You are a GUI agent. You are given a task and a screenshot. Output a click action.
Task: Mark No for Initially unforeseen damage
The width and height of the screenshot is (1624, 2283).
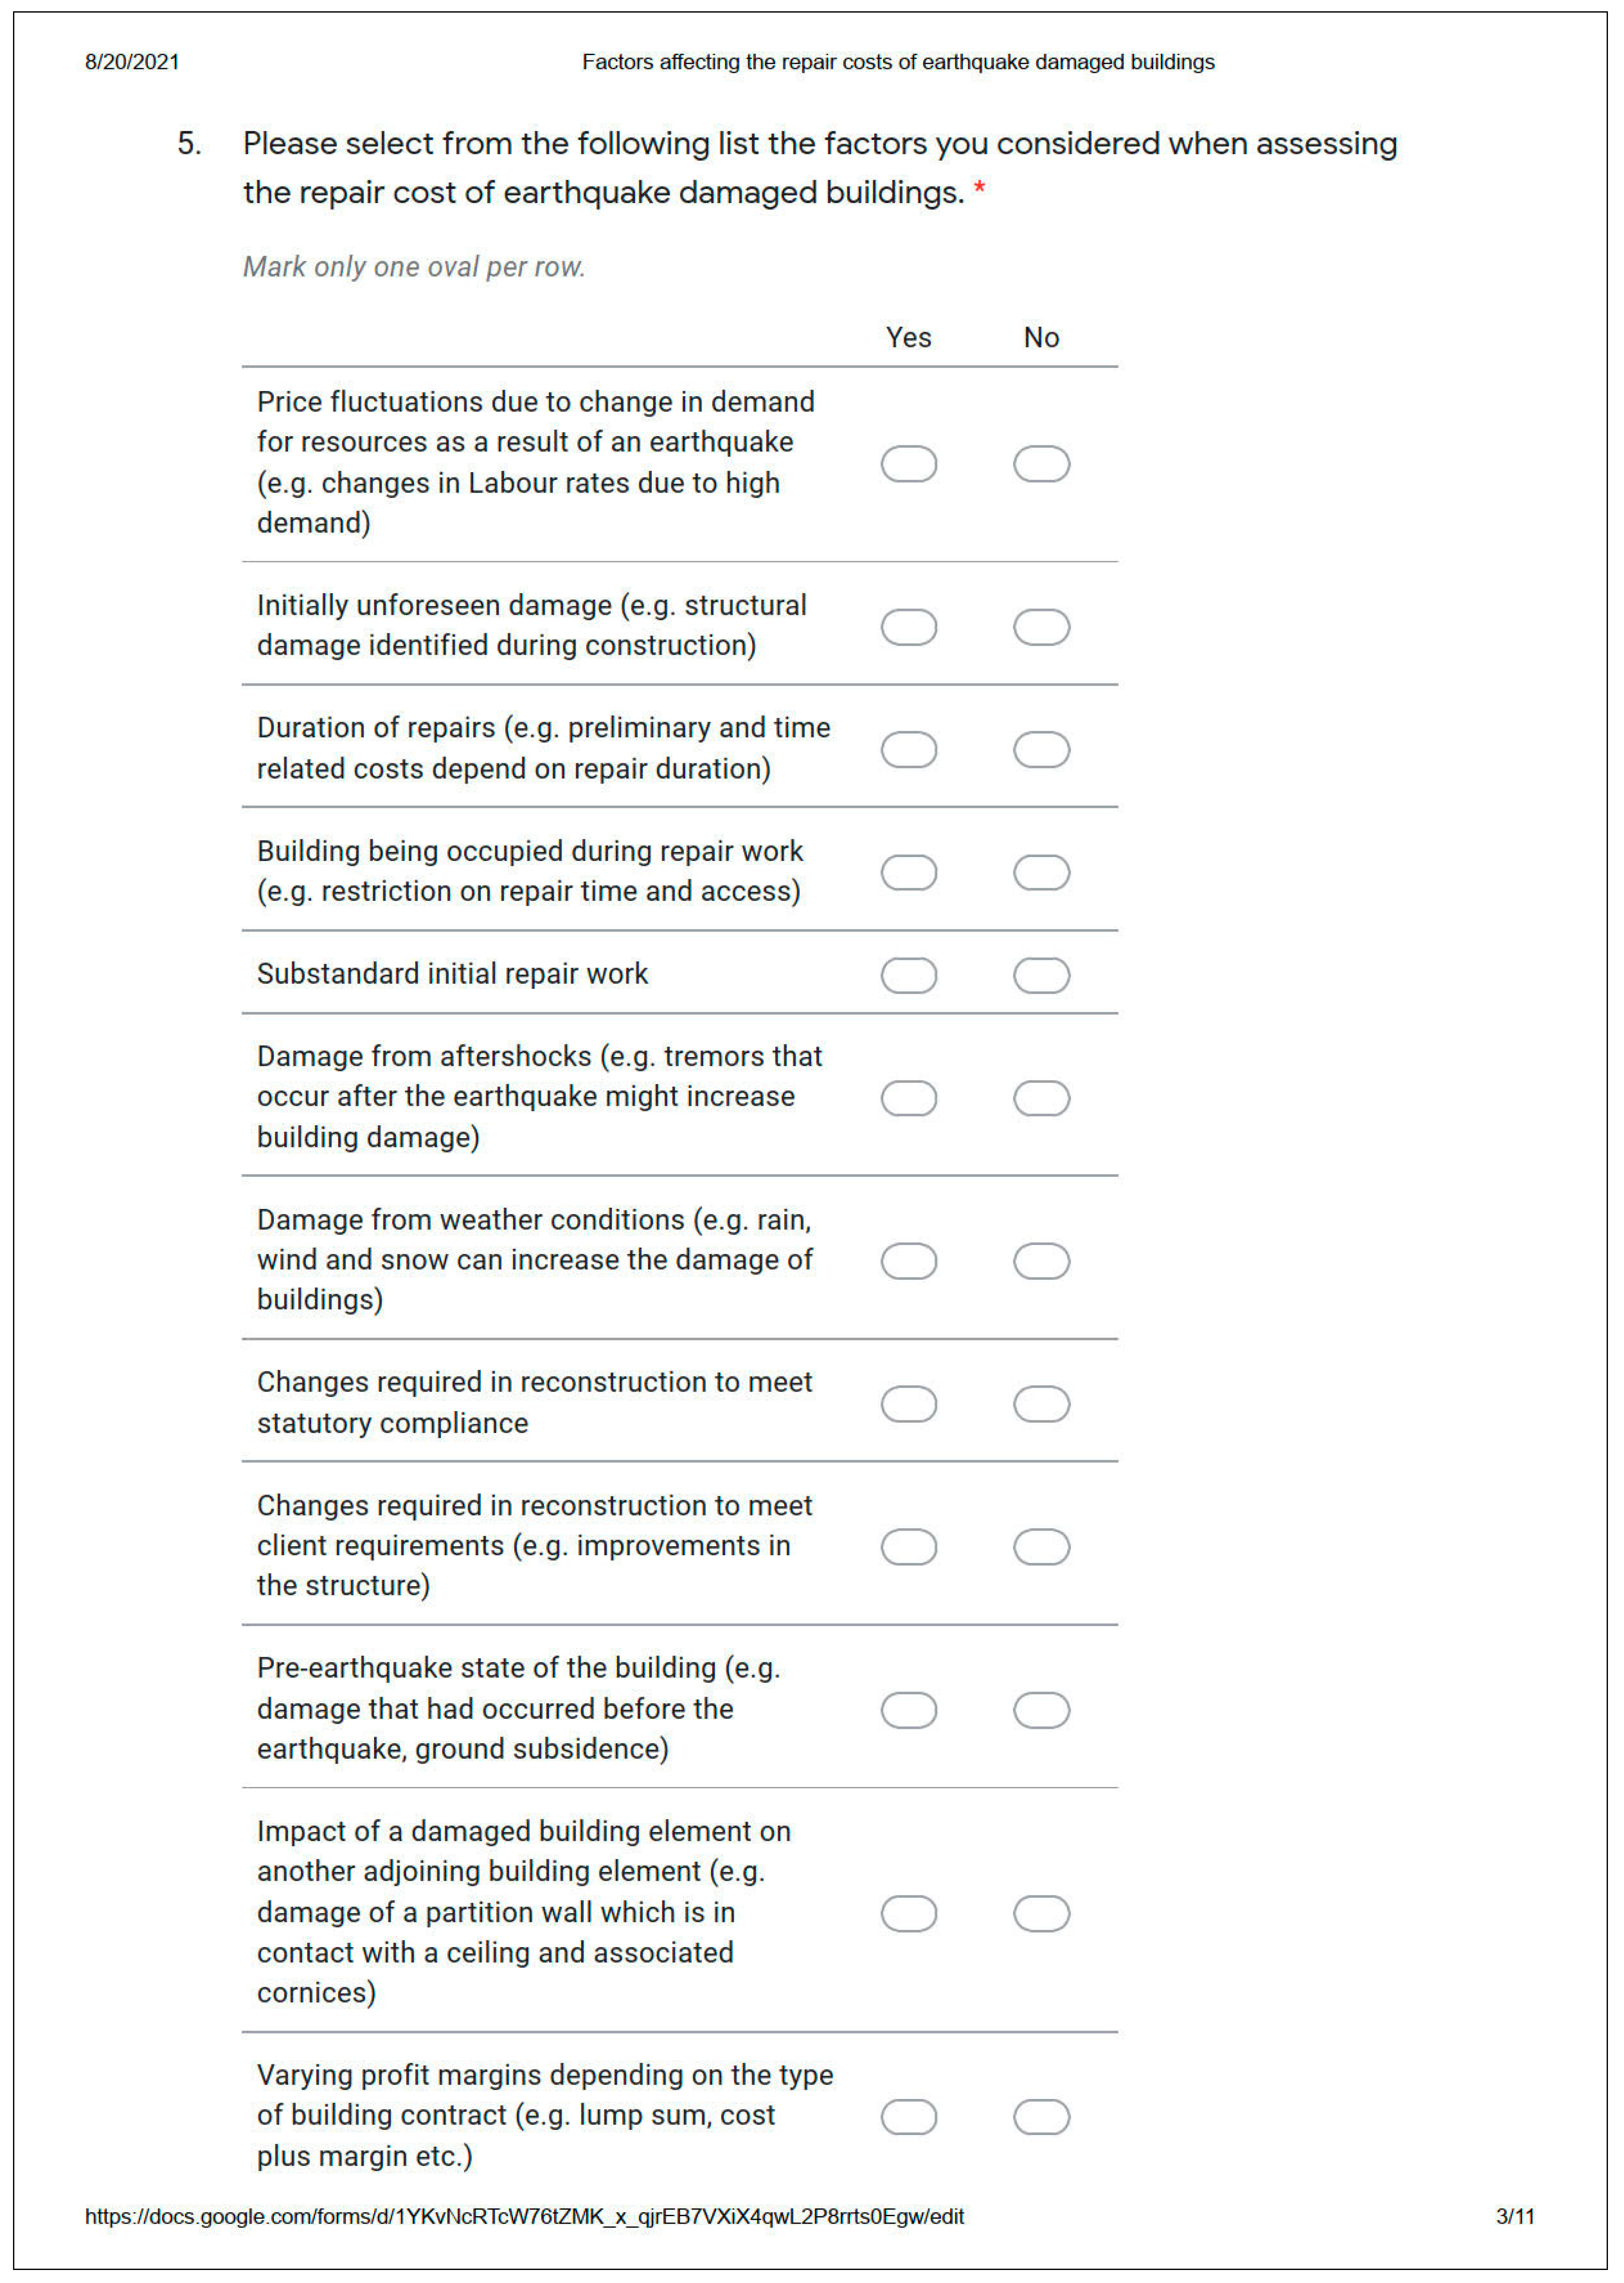(x=1041, y=627)
